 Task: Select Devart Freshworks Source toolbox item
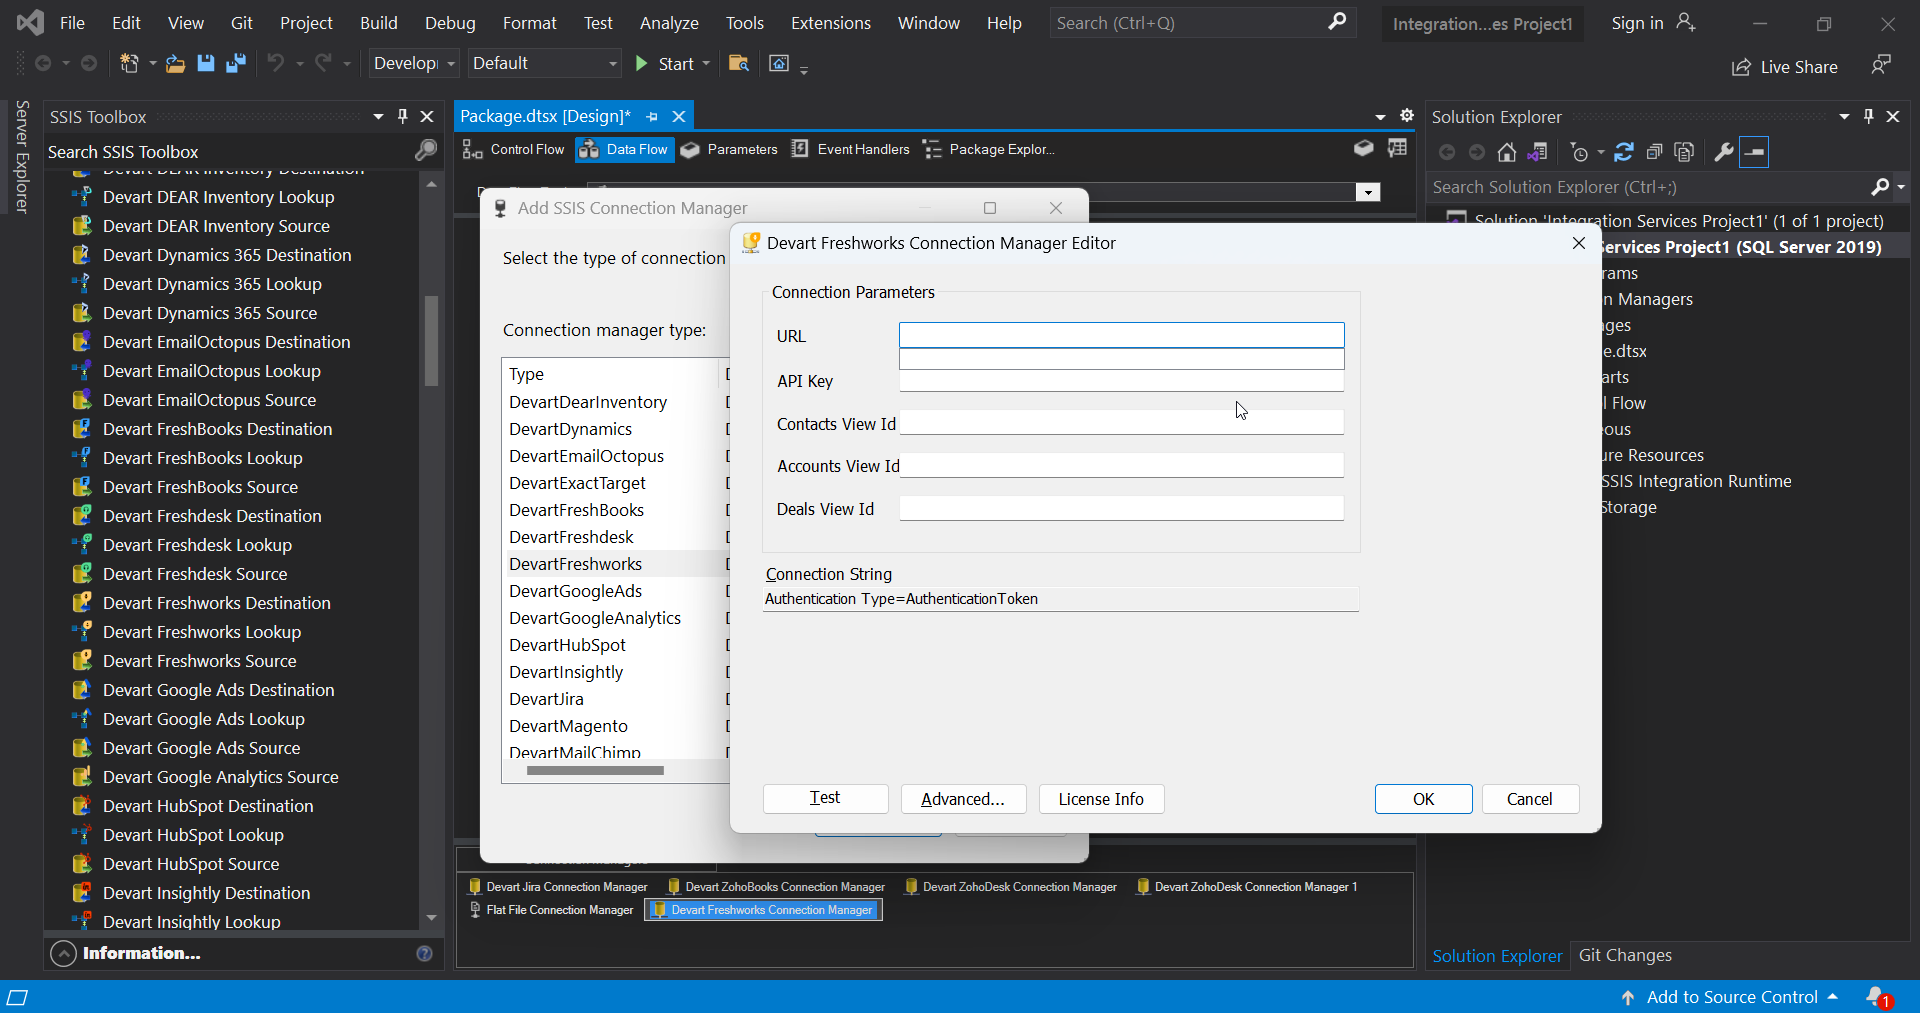tap(199, 661)
